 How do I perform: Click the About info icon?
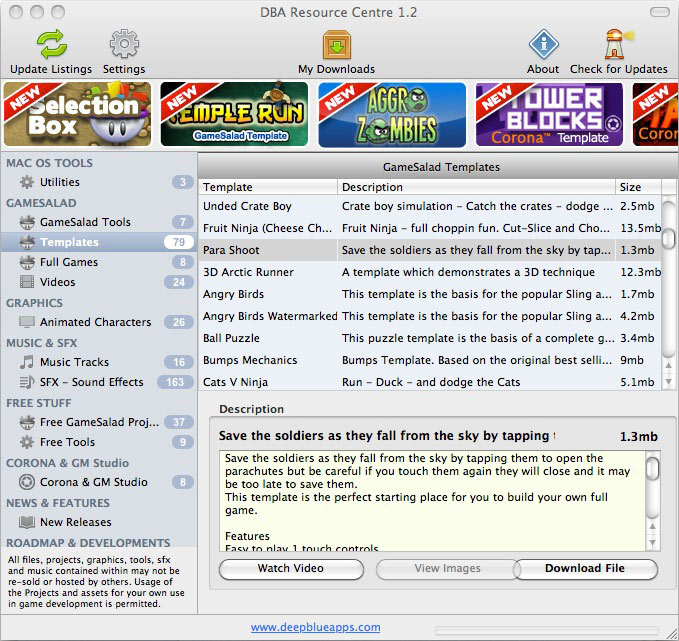[543, 44]
